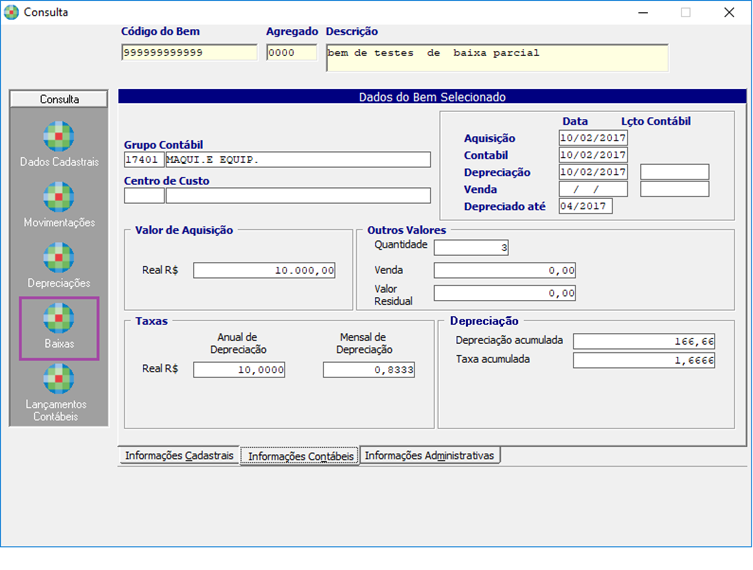Click the Consulta window title icon
This screenshot has width=753, height=570.
pyautogui.click(x=11, y=12)
